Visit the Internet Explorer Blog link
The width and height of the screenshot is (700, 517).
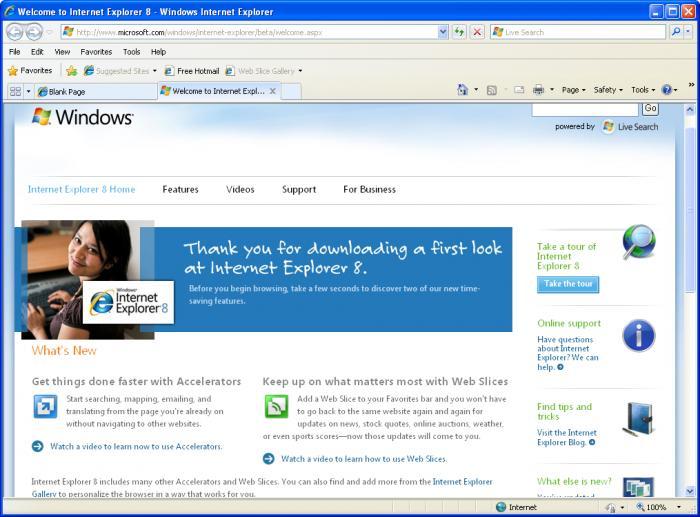pyautogui.click(x=567, y=438)
